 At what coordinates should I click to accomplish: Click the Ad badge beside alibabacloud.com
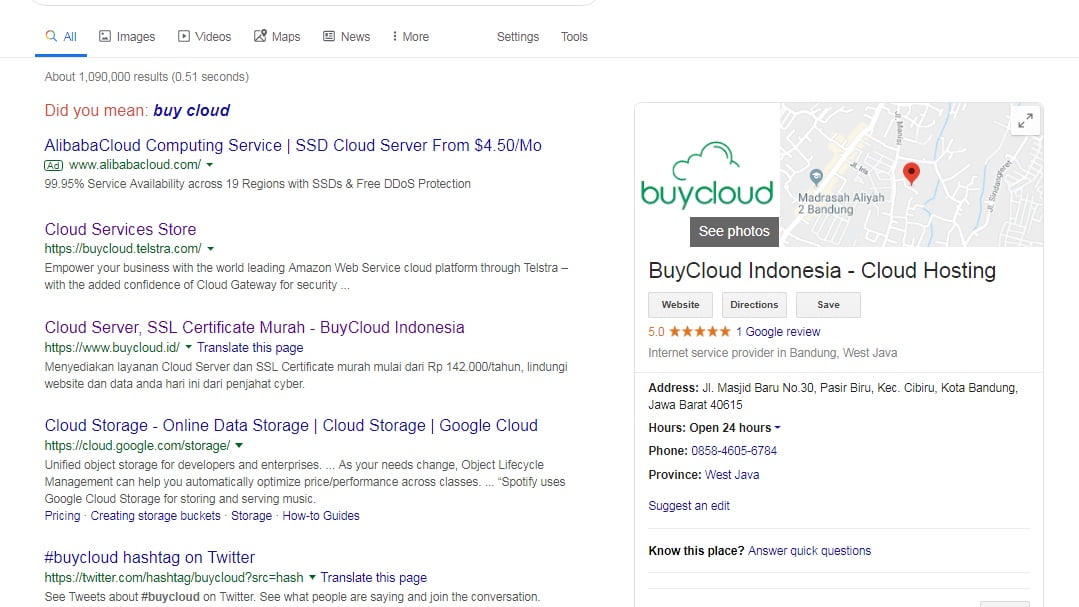point(54,165)
